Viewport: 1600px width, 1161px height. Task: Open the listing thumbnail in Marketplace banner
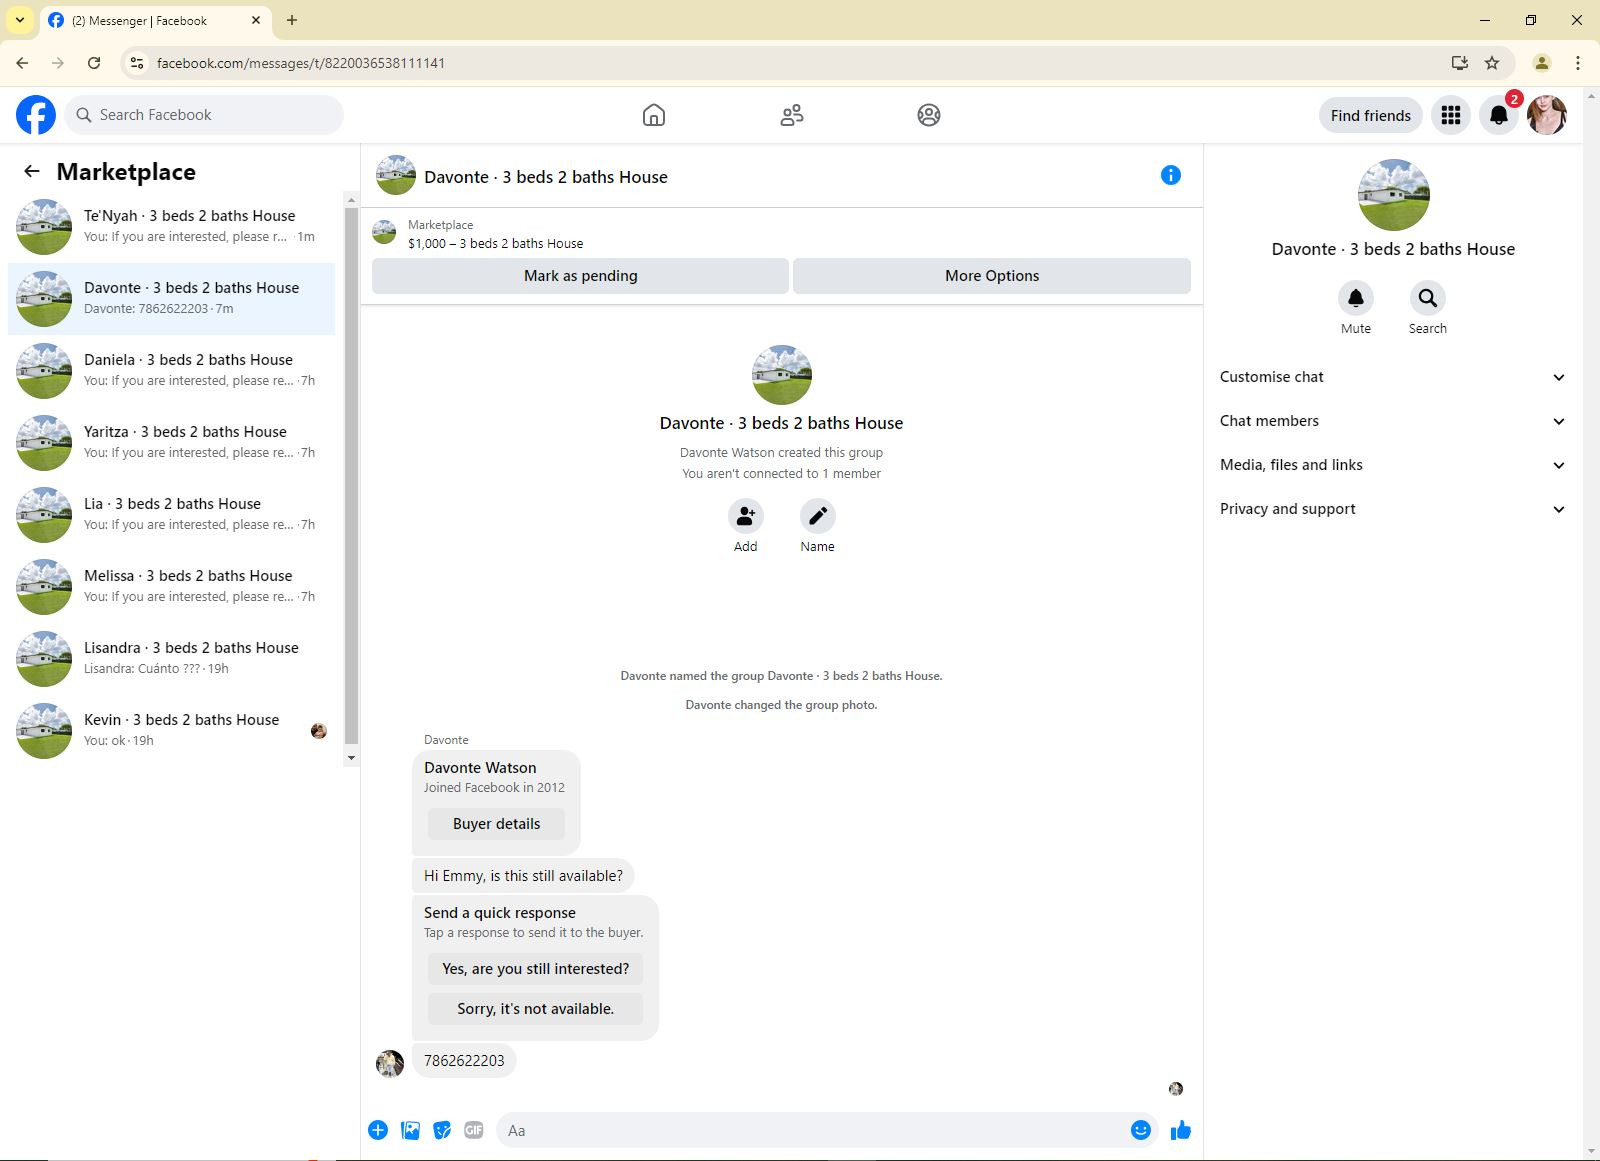point(384,233)
